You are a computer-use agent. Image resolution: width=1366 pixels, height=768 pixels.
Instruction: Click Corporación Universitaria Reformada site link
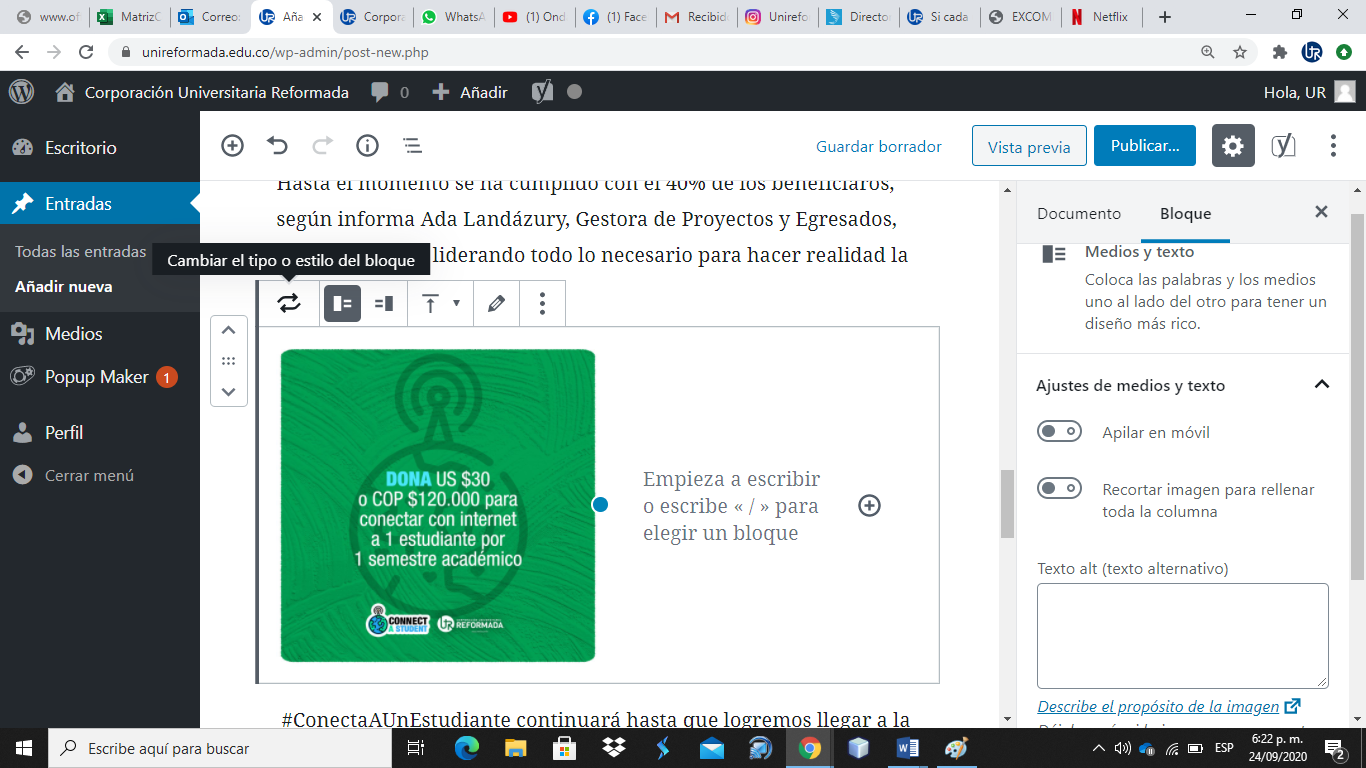[201, 92]
